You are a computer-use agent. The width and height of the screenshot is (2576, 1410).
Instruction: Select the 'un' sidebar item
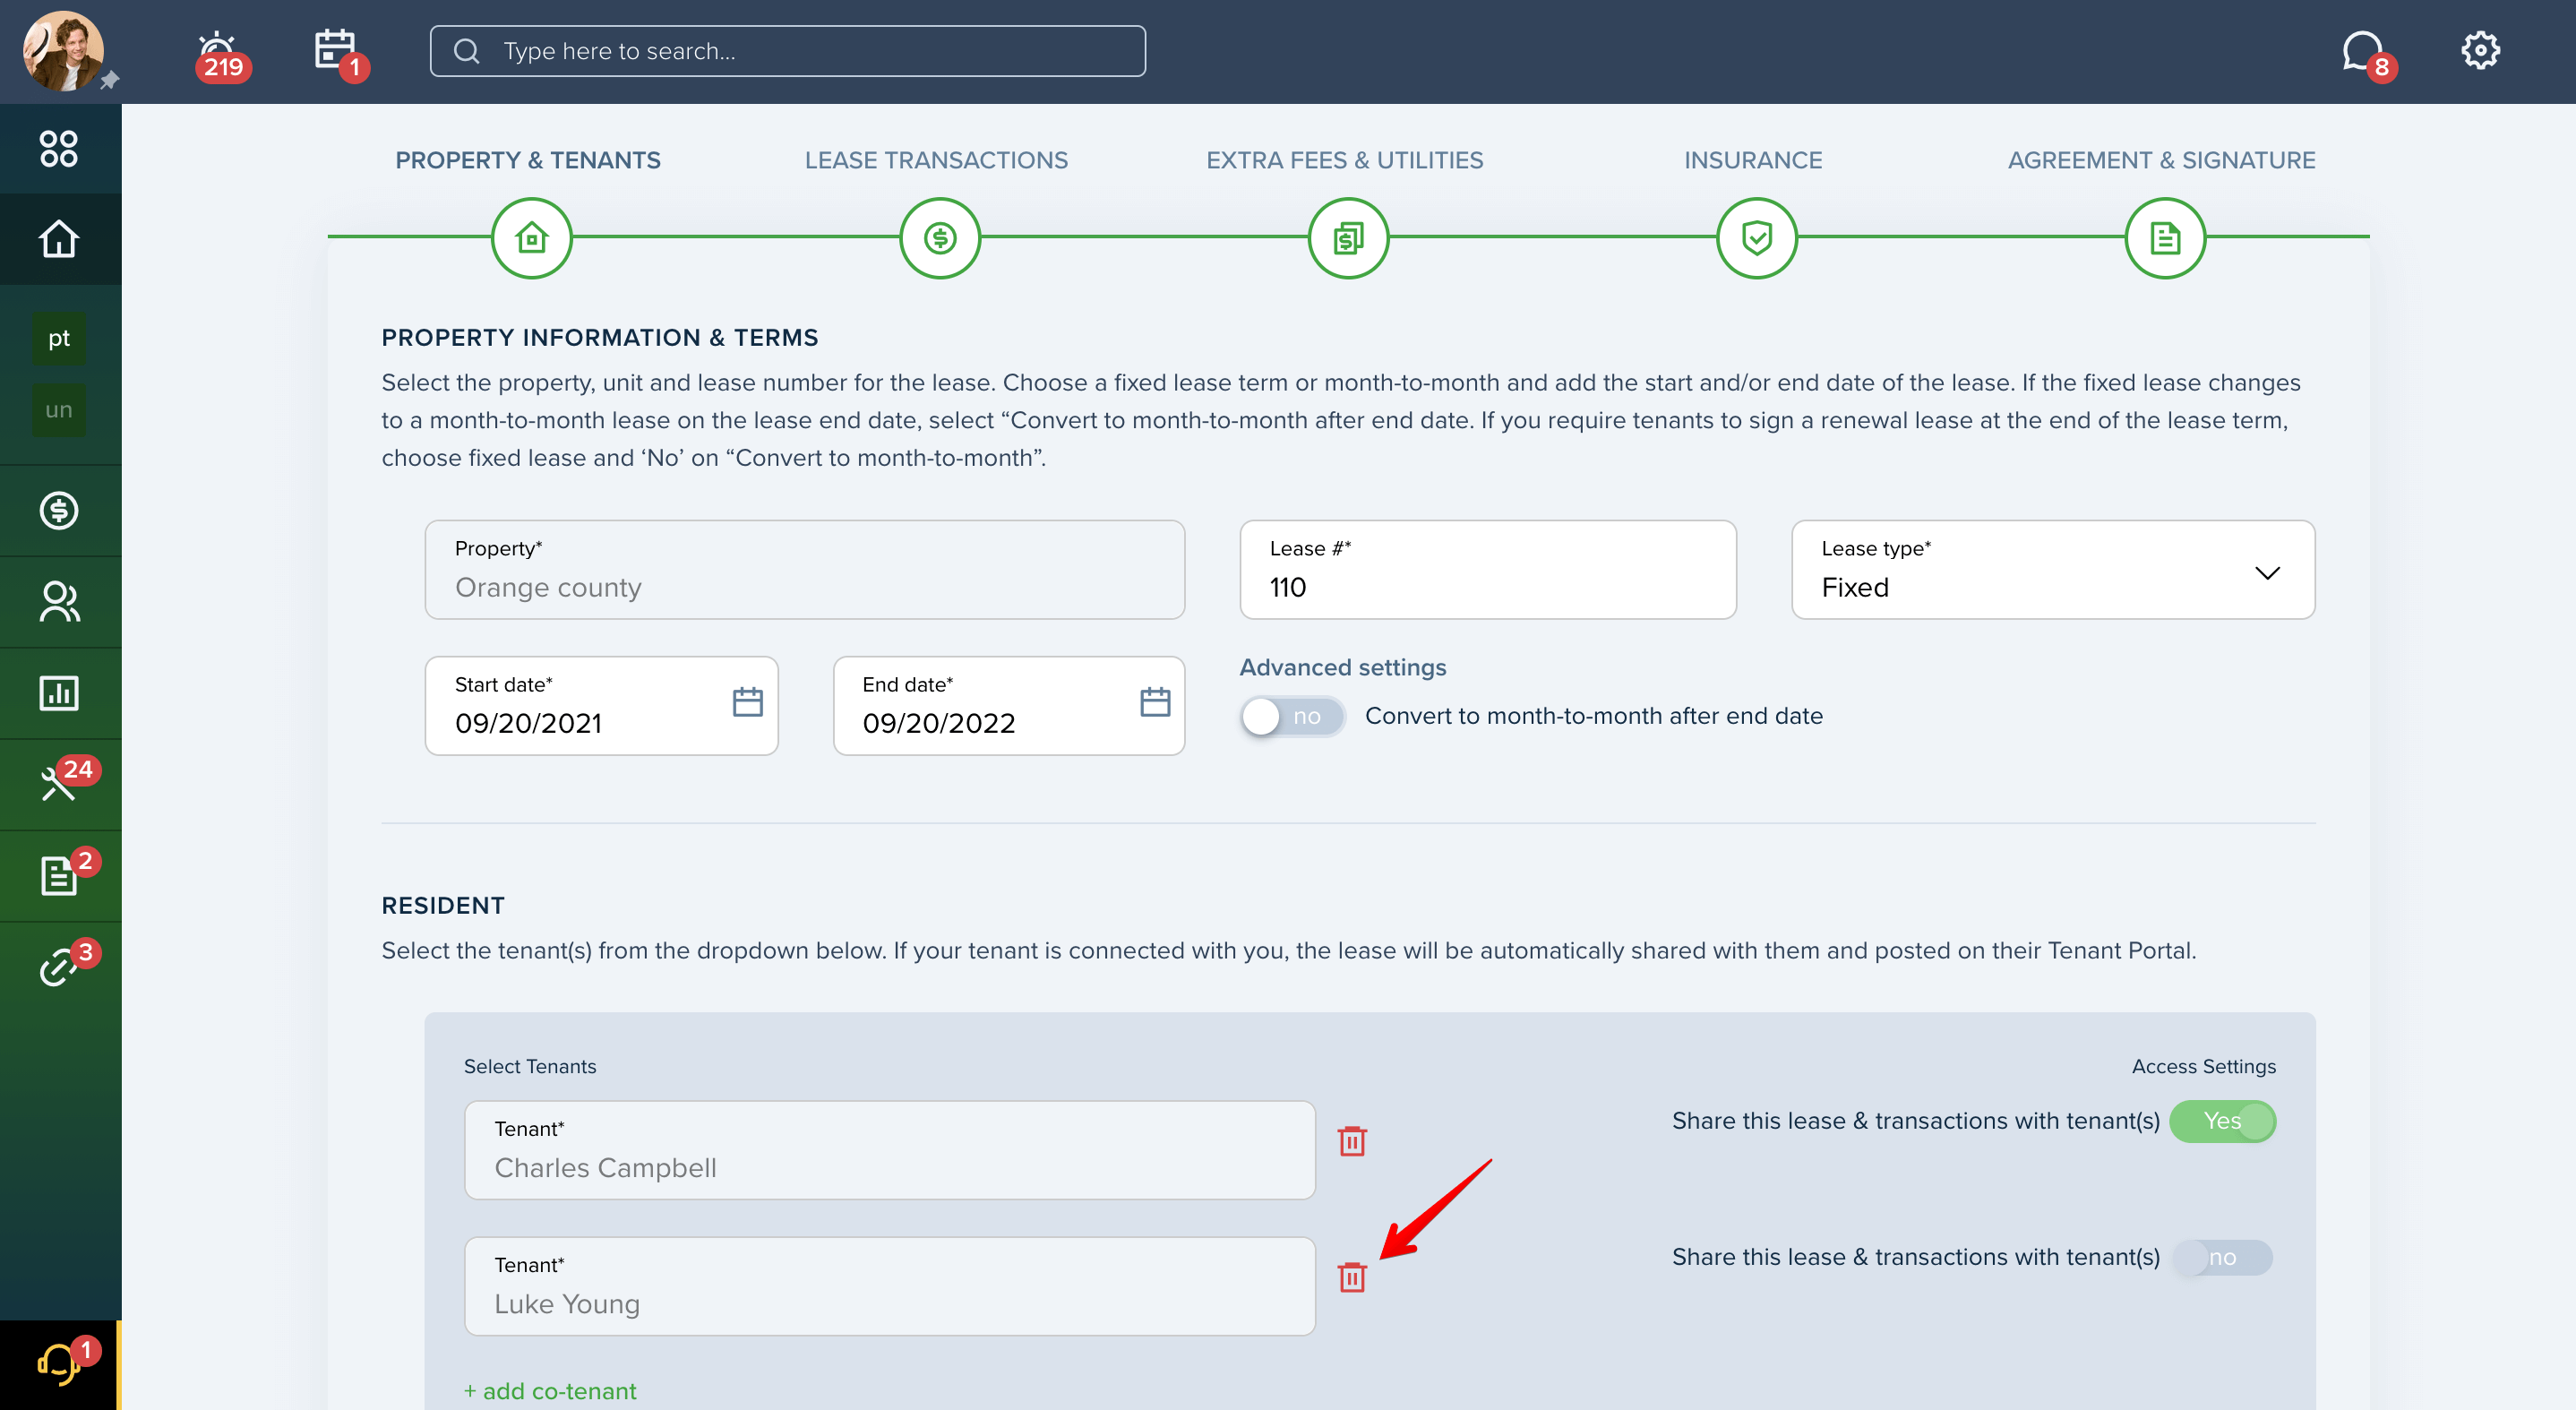point(59,410)
